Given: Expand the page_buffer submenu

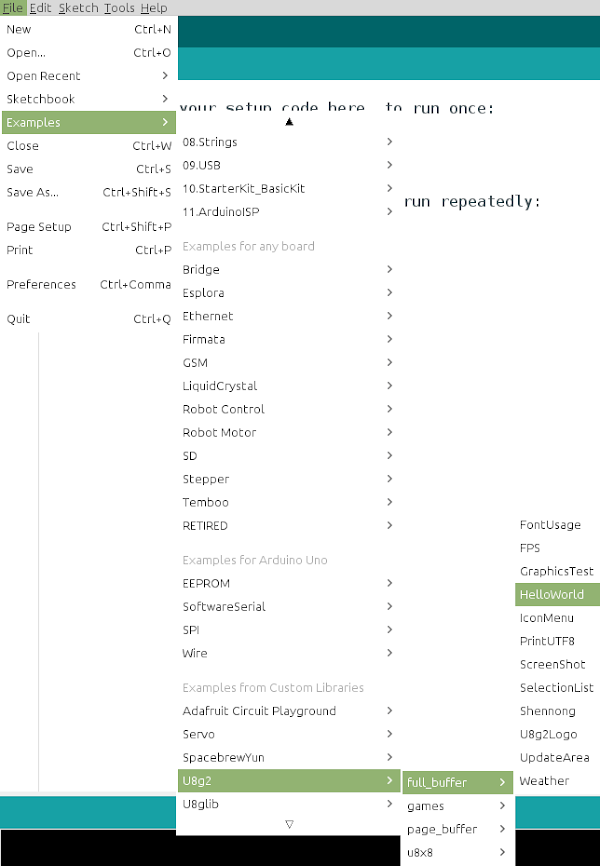Looking at the screenshot, I should pos(457,829).
